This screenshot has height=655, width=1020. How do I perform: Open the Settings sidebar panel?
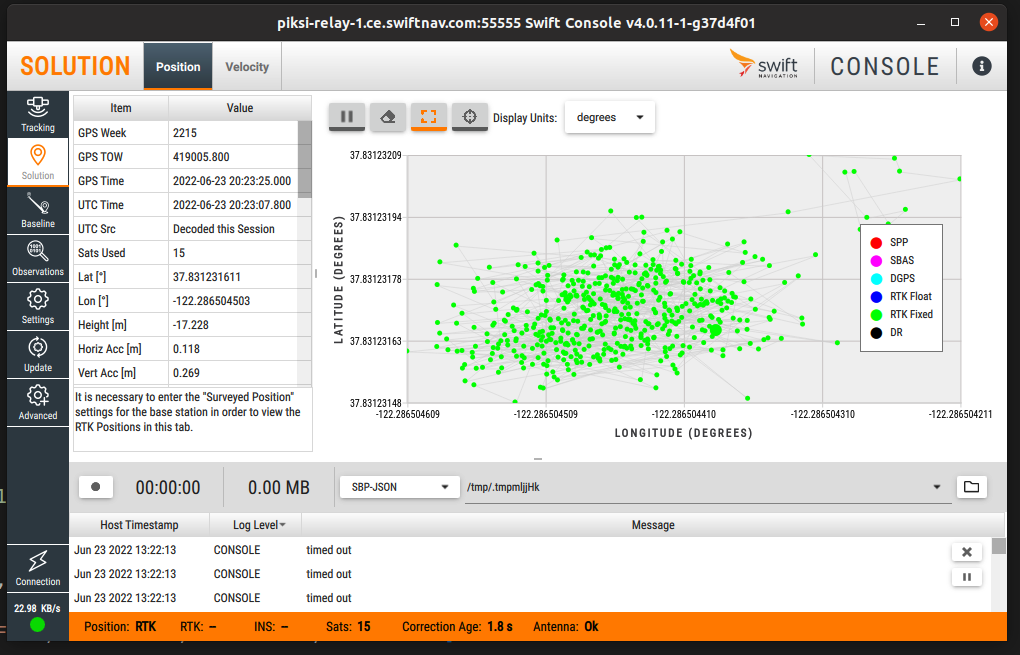click(38, 306)
